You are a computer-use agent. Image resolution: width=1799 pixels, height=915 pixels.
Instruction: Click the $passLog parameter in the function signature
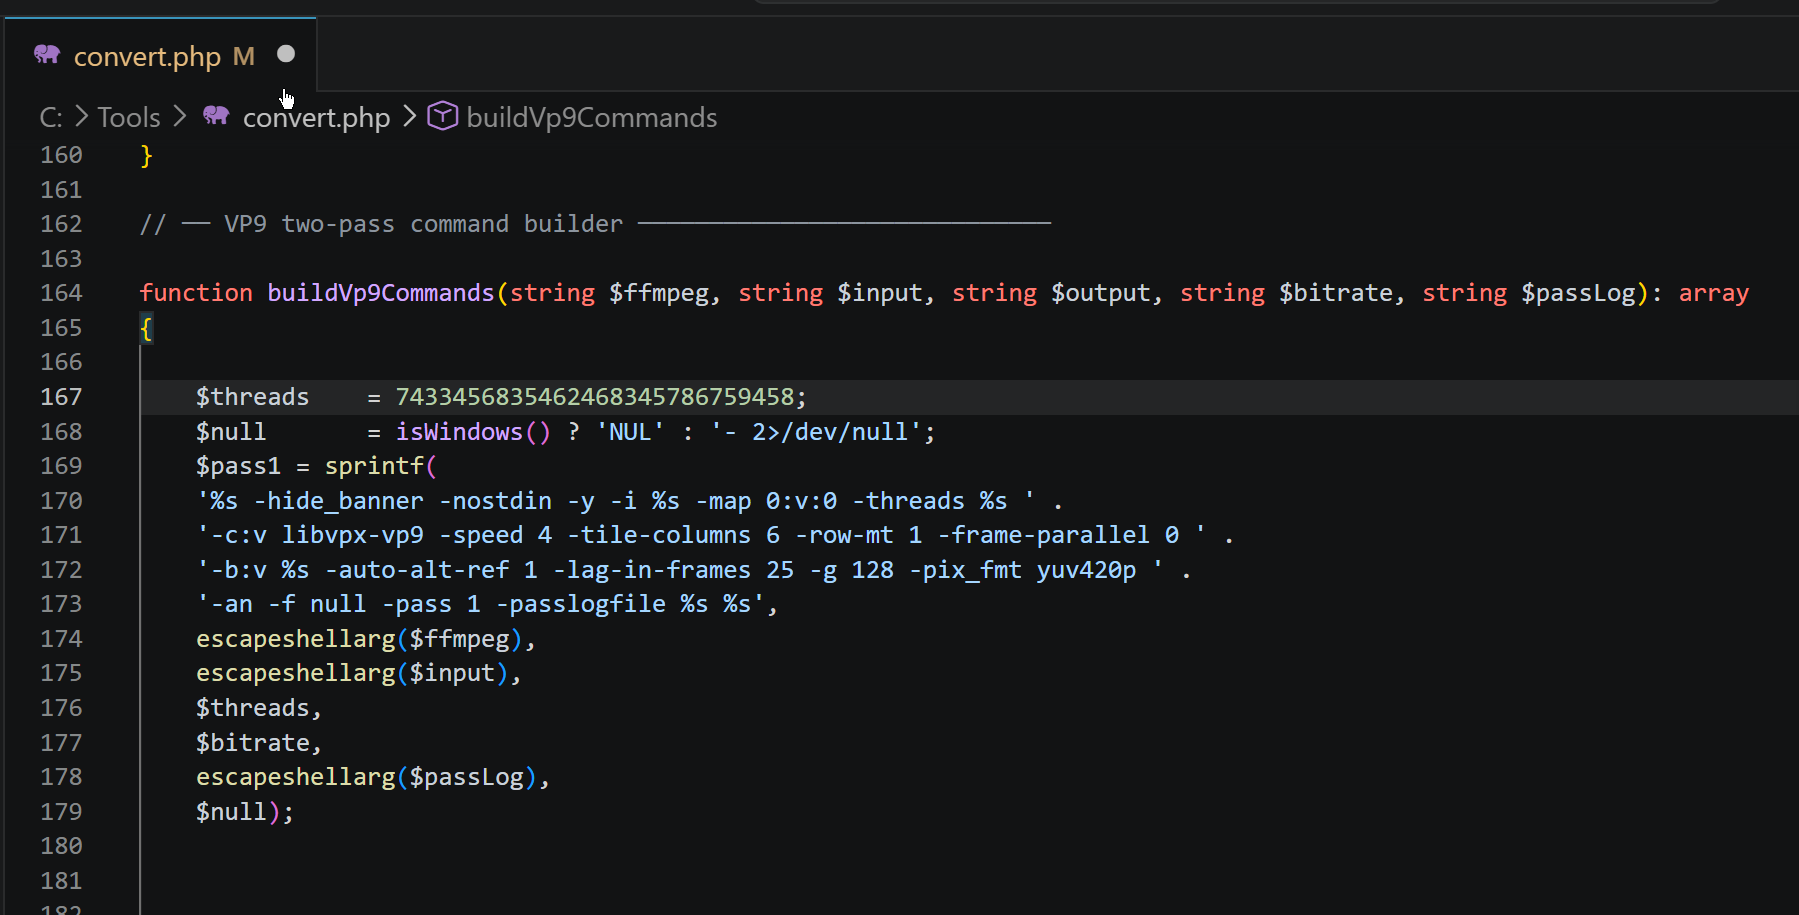(x=1578, y=293)
